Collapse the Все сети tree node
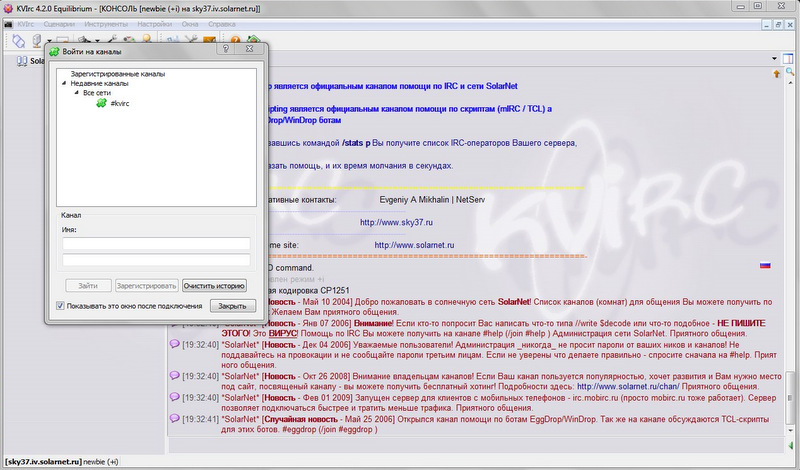The image size is (800, 470). (76, 93)
